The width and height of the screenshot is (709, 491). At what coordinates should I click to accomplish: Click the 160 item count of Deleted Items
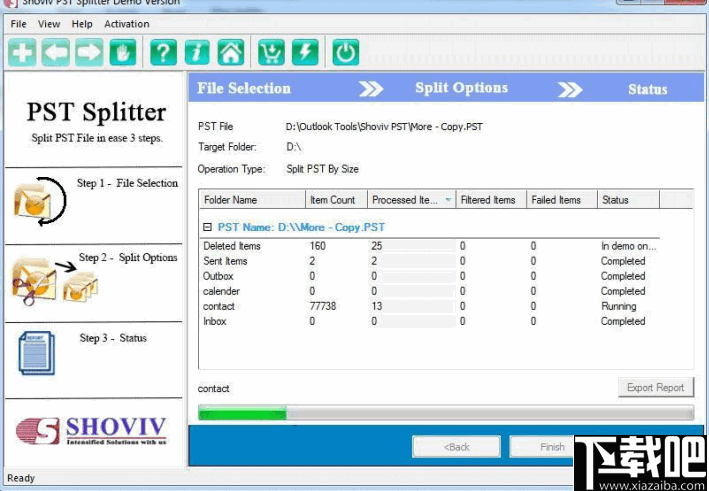(x=317, y=246)
